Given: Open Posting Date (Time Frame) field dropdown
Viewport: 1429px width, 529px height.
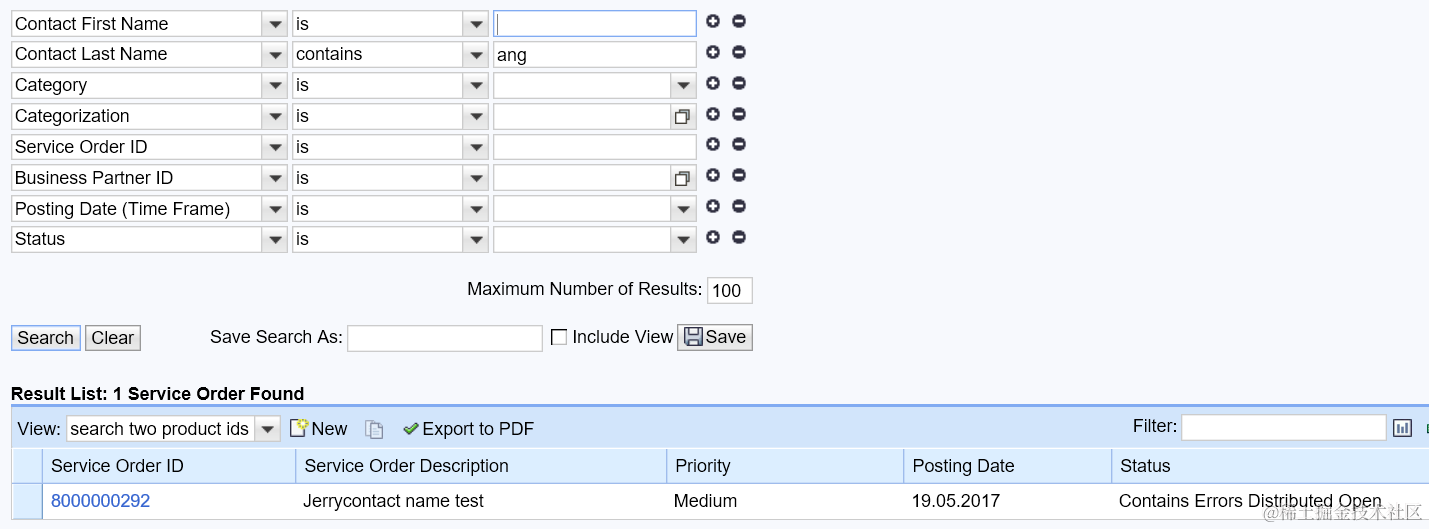Looking at the screenshot, I should [275, 210].
